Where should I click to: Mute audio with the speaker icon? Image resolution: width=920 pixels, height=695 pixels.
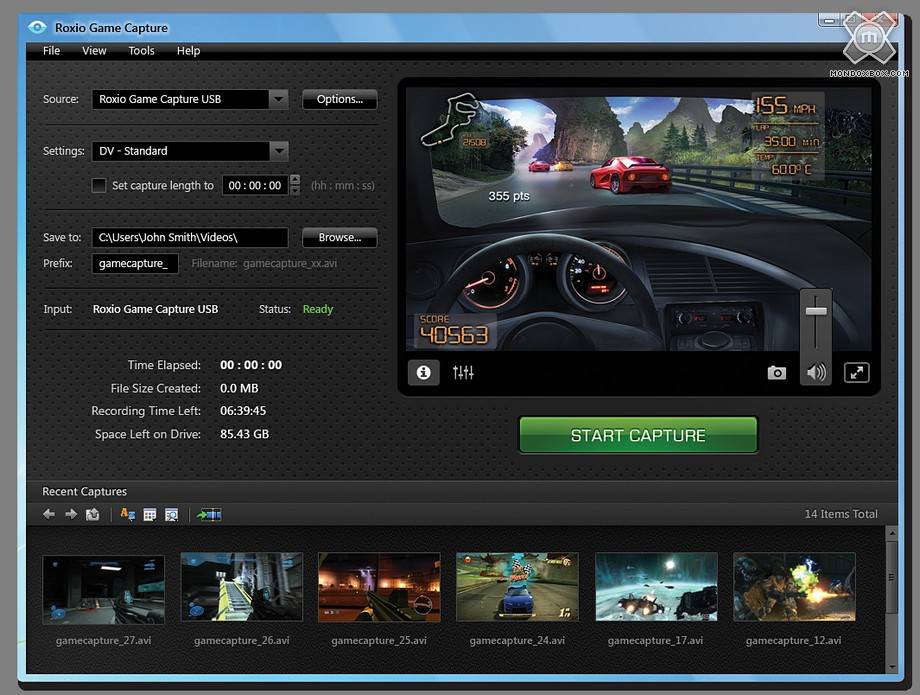pyautogui.click(x=817, y=373)
